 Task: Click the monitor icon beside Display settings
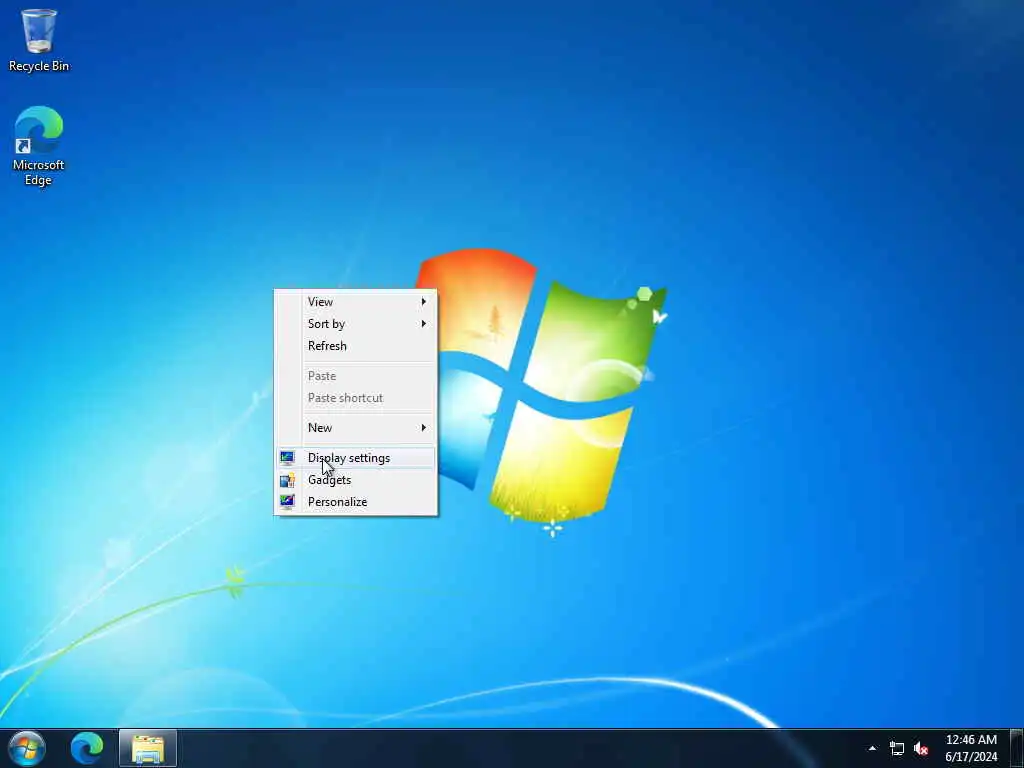click(x=287, y=458)
